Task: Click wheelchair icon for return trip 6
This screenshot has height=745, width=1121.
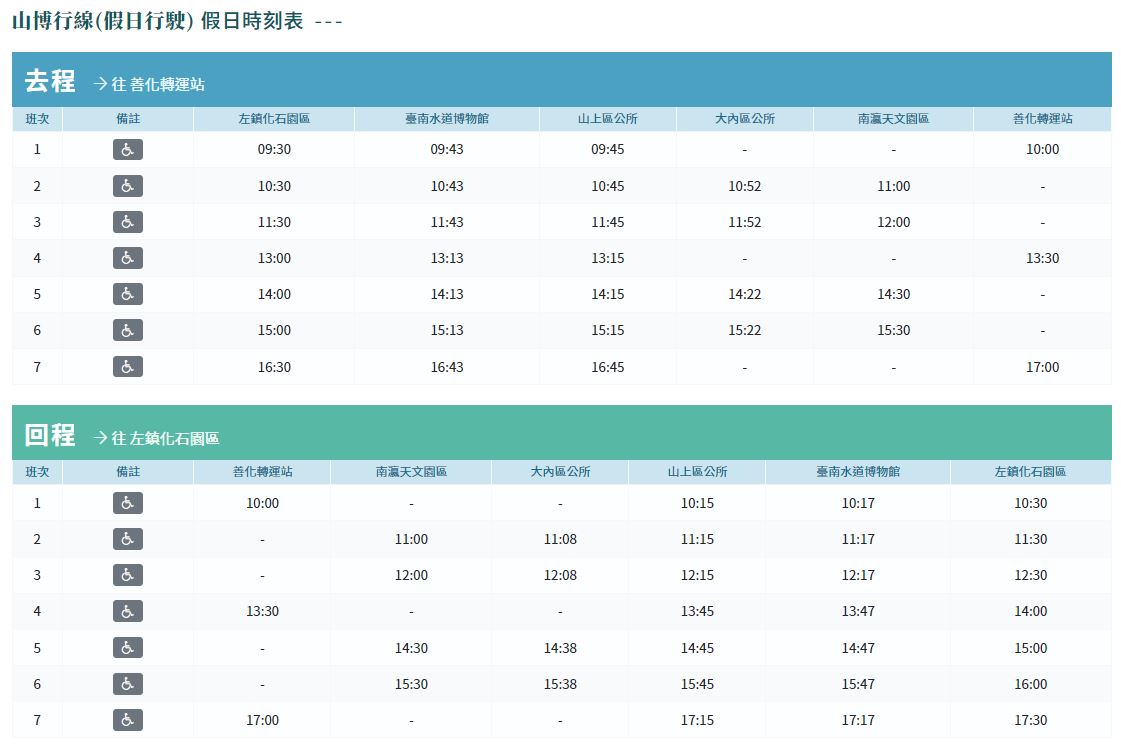Action: (127, 684)
